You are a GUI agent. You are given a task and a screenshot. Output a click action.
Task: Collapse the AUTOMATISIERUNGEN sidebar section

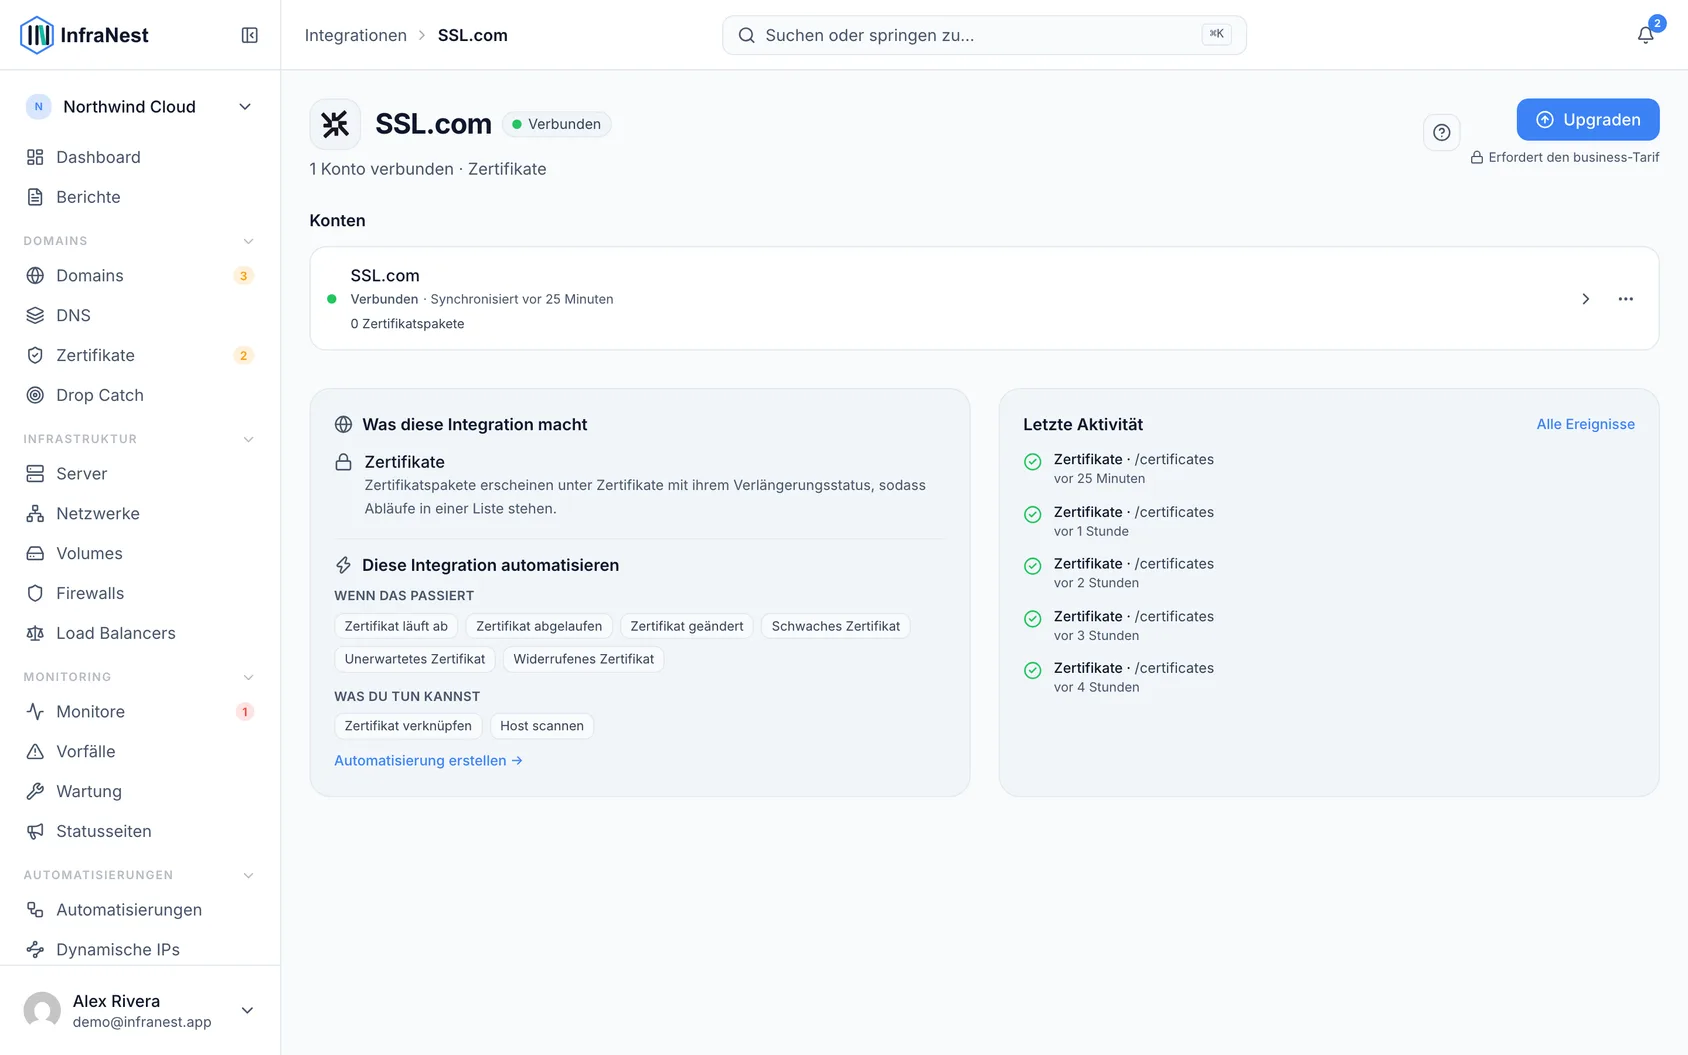249,875
